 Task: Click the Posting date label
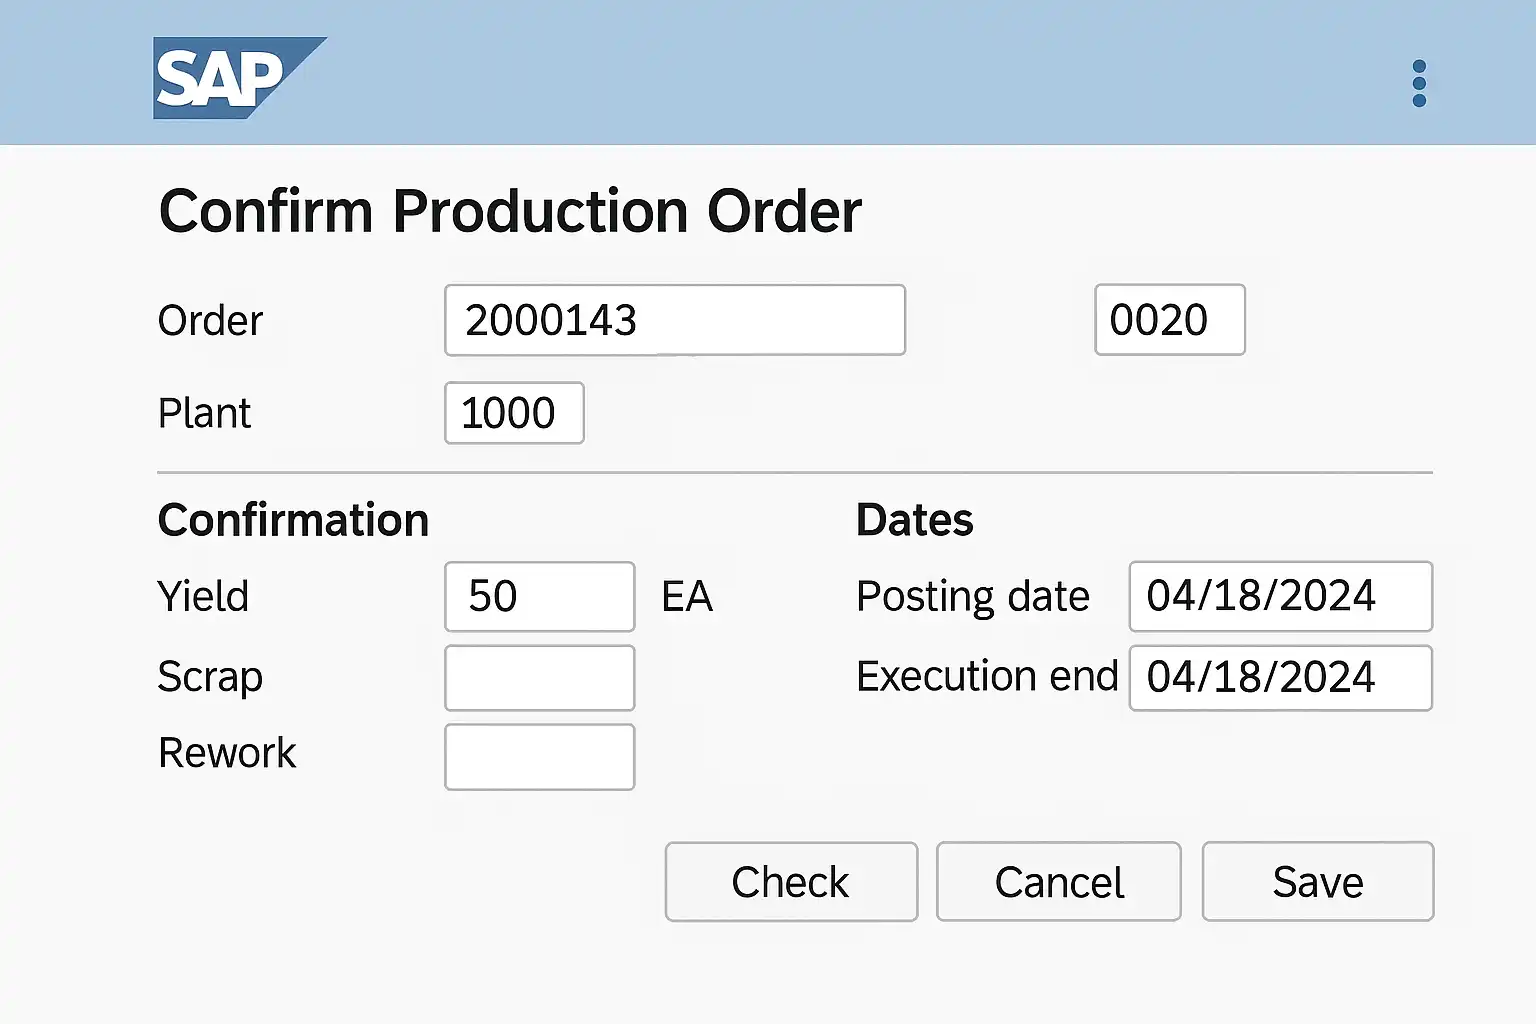(x=972, y=597)
